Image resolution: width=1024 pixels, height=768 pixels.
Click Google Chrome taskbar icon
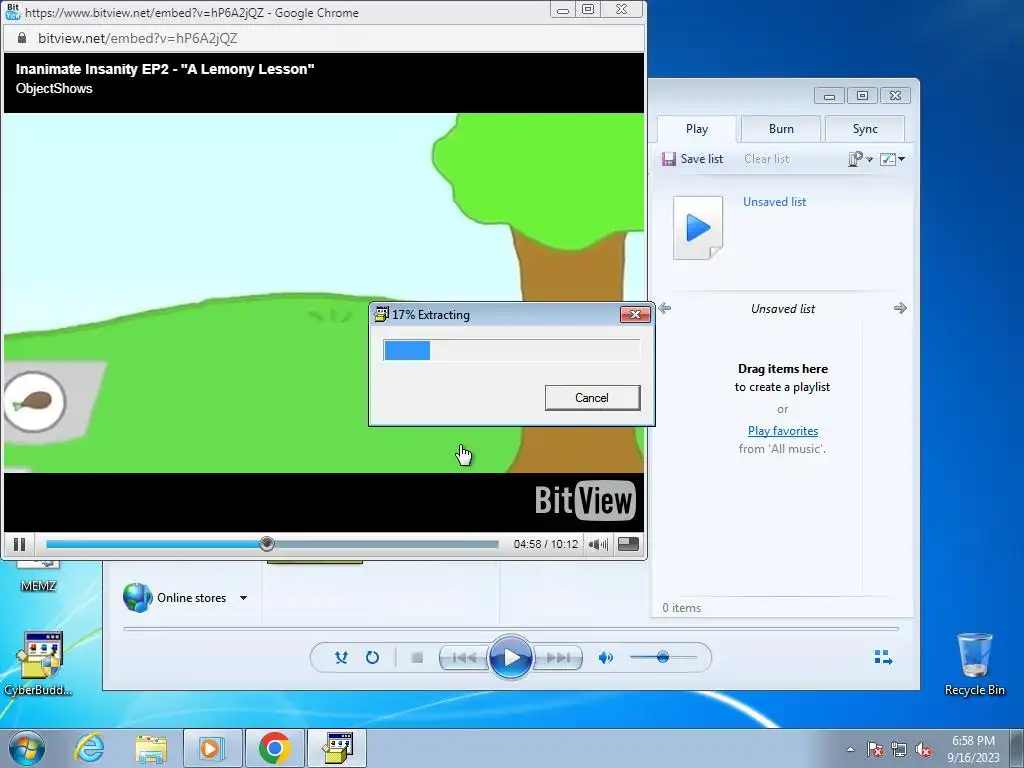274,748
